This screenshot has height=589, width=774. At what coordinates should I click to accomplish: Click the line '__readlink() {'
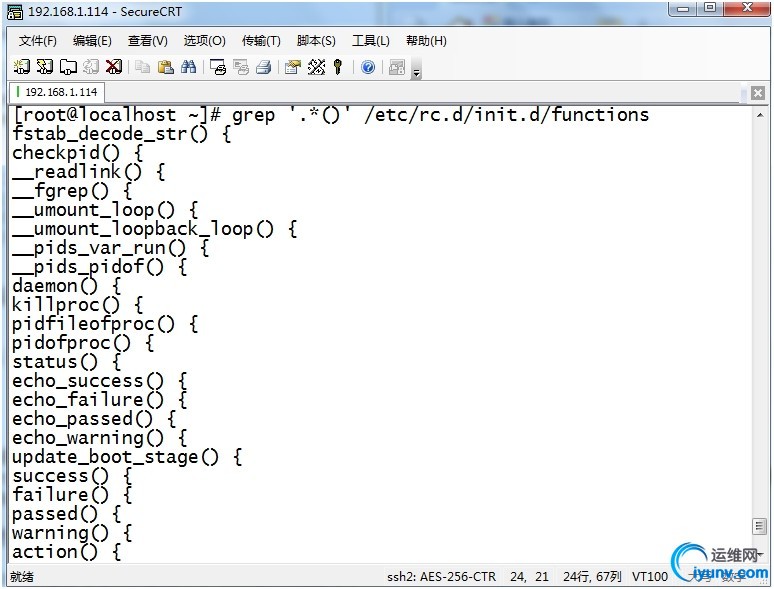point(88,172)
